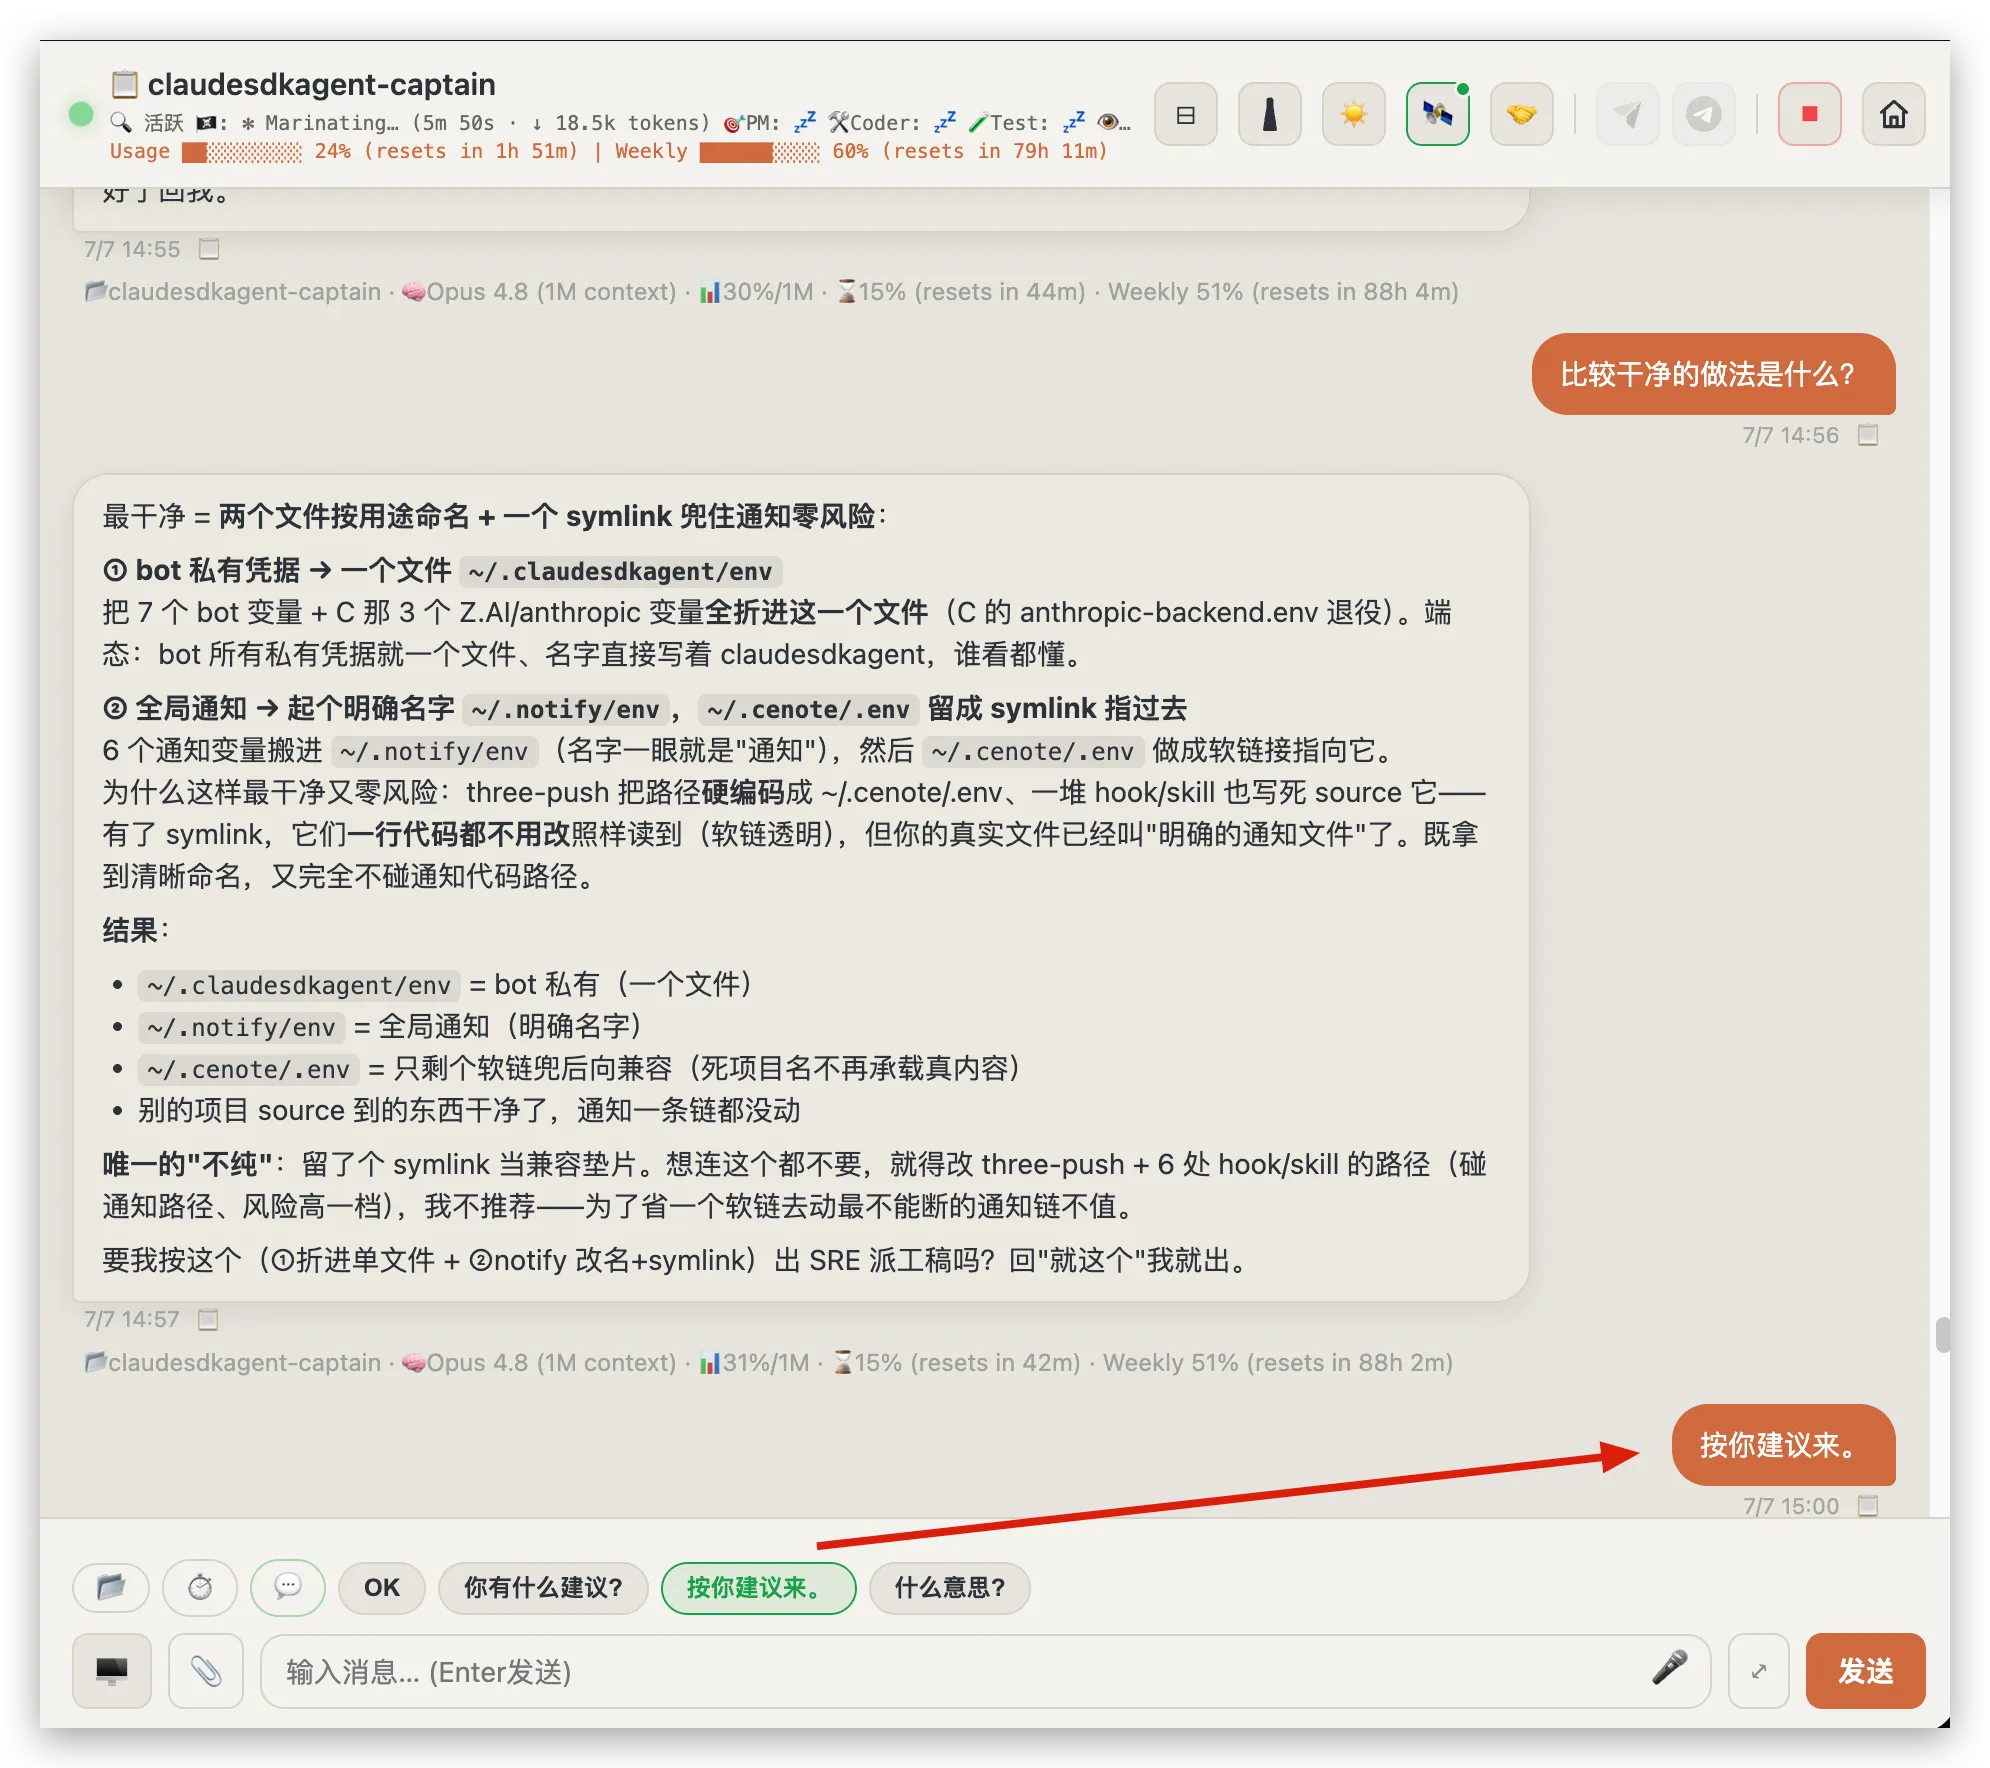The image size is (1990, 1768).
Task: Click the magnifier icon in status line
Action: click(121, 123)
